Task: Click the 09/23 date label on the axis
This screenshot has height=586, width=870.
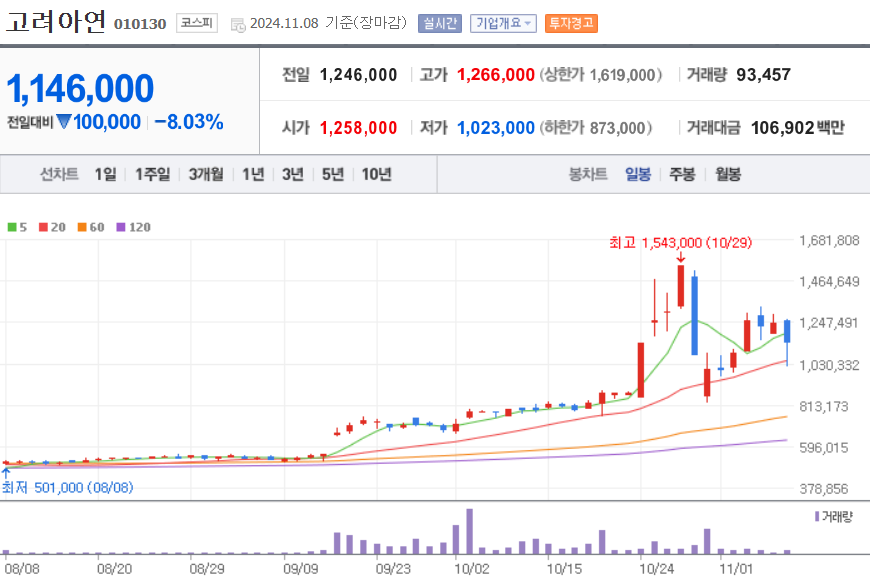Action: 393,569
